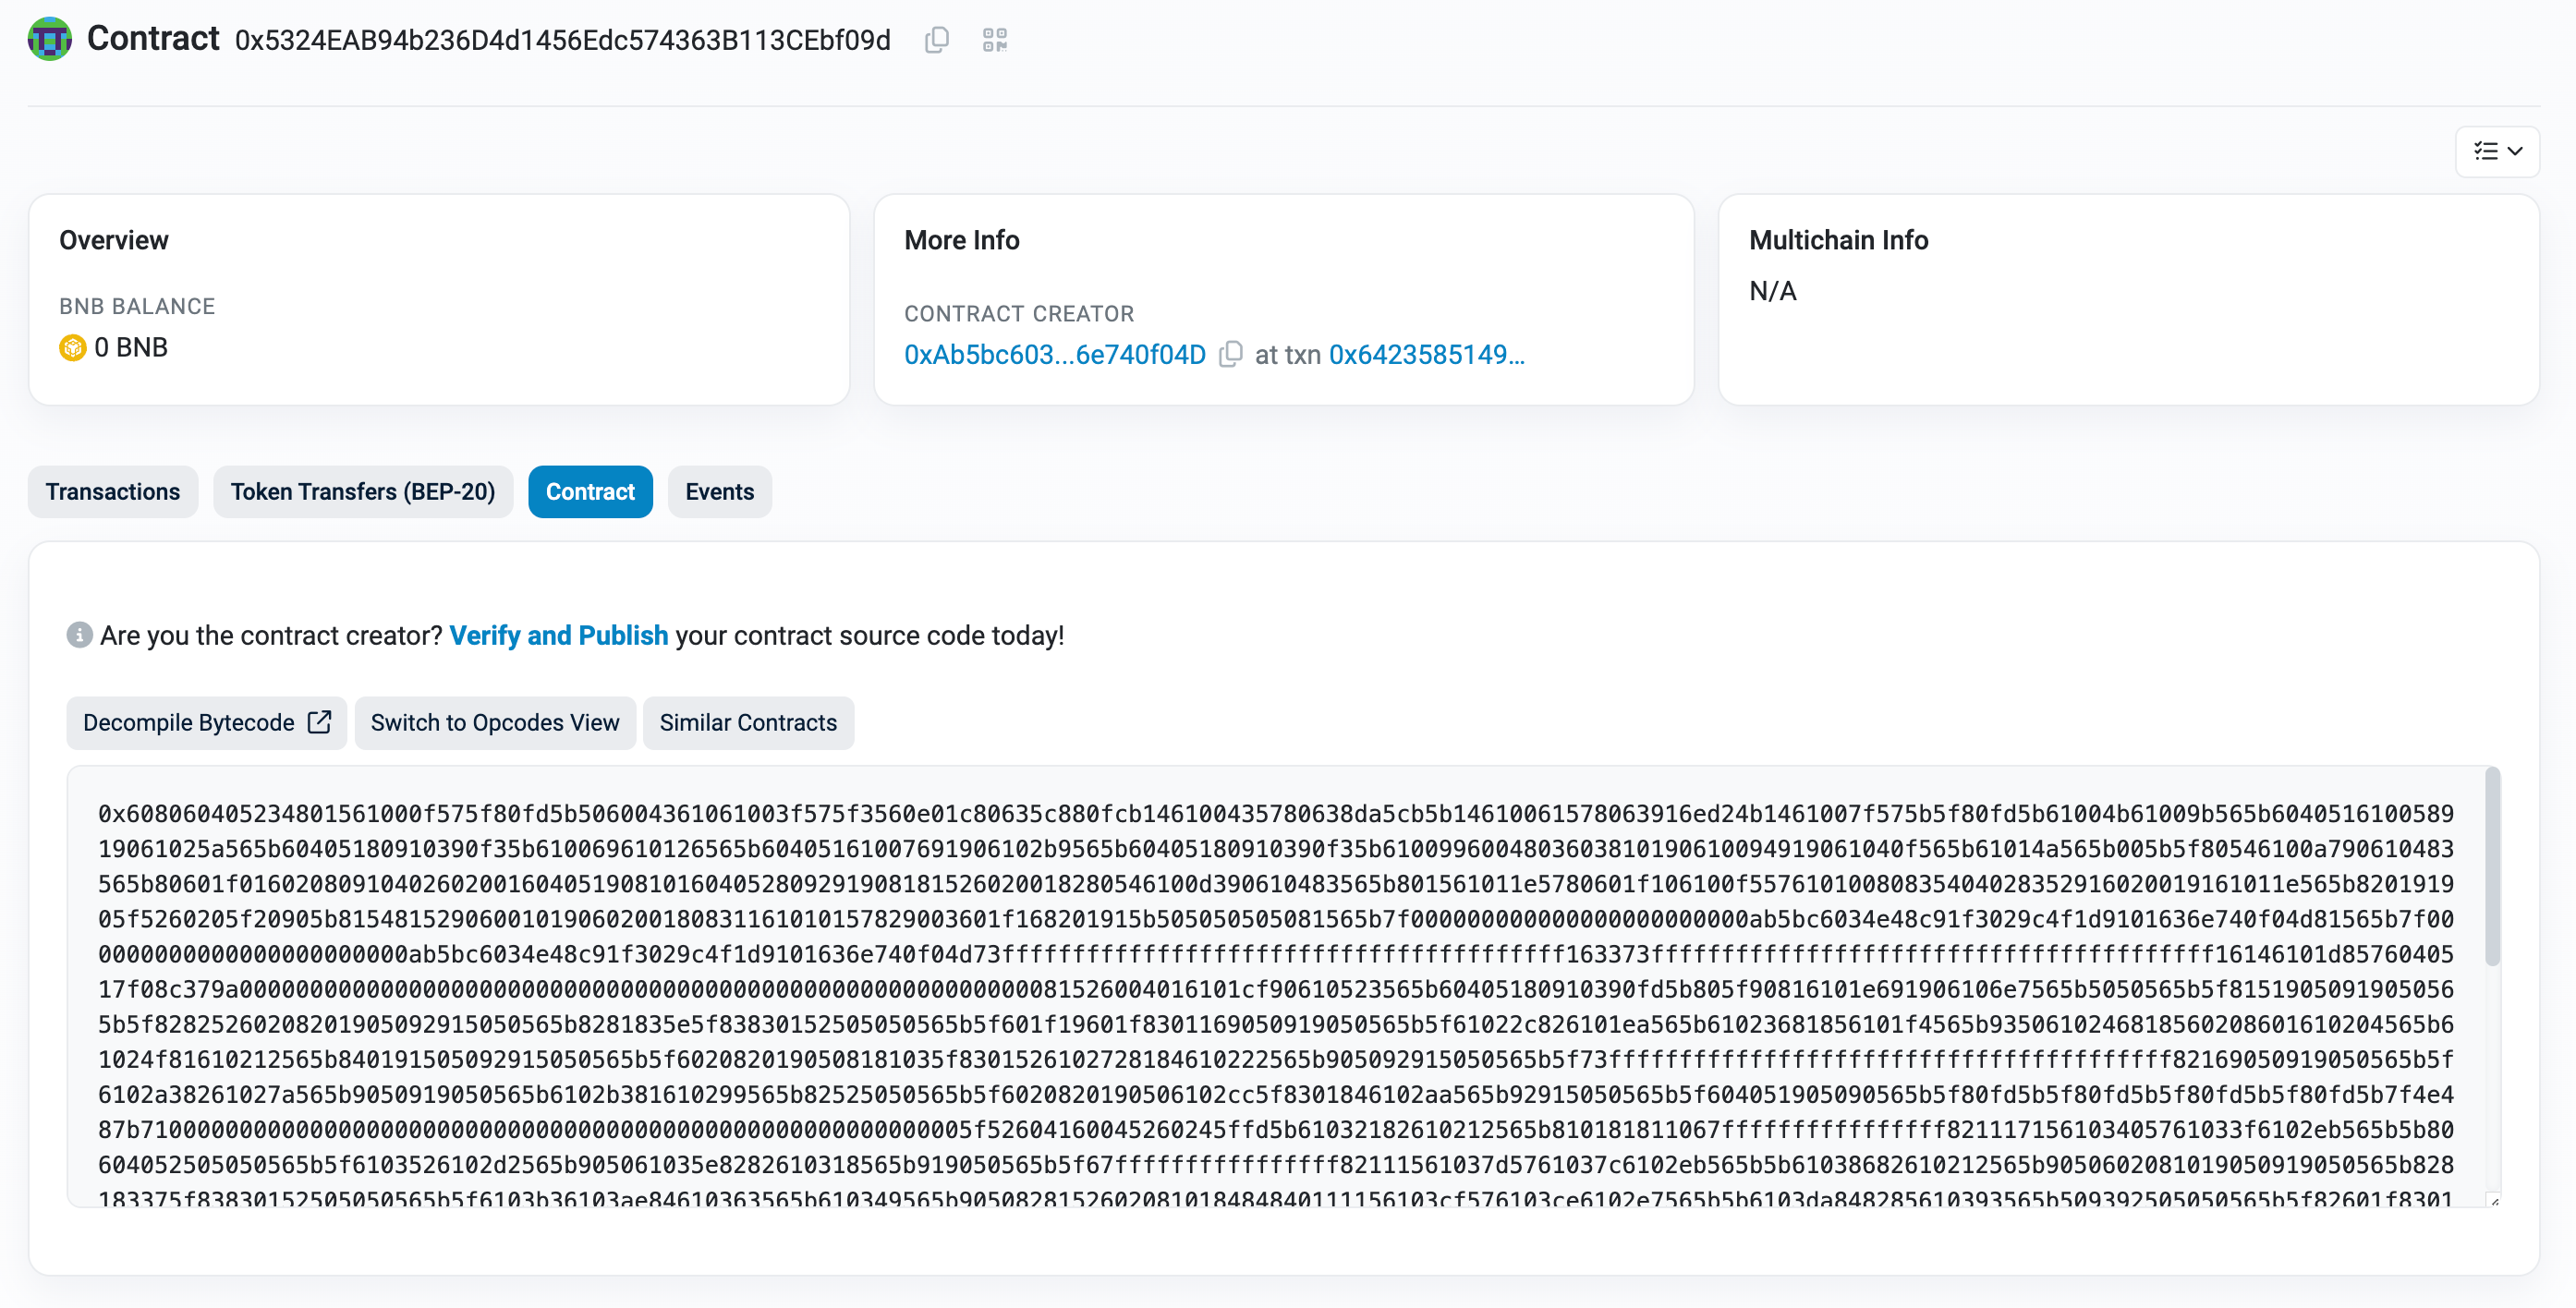
Task: Show the contract address QR code
Action: [994, 40]
